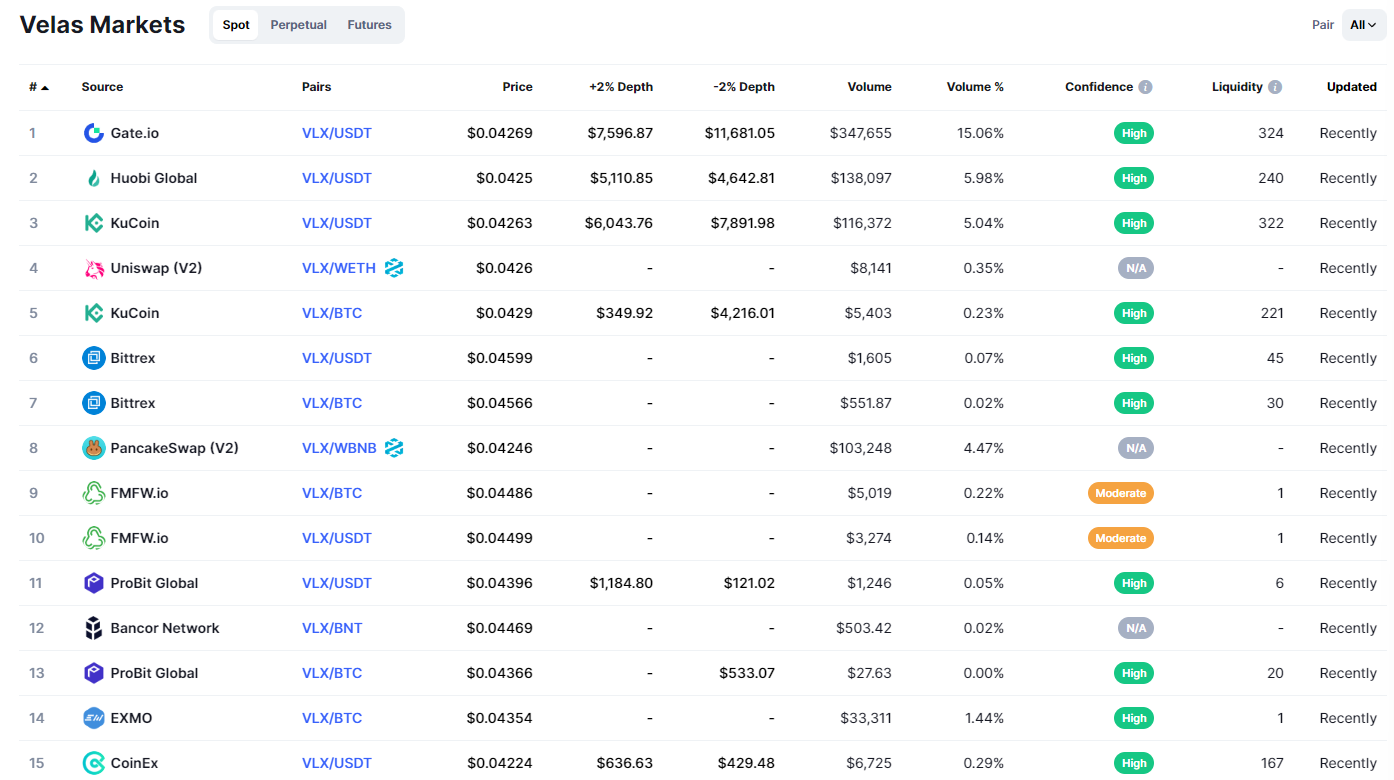Click the CoinEx exchange logo
The width and height of the screenshot is (1394, 780).
(x=93, y=763)
